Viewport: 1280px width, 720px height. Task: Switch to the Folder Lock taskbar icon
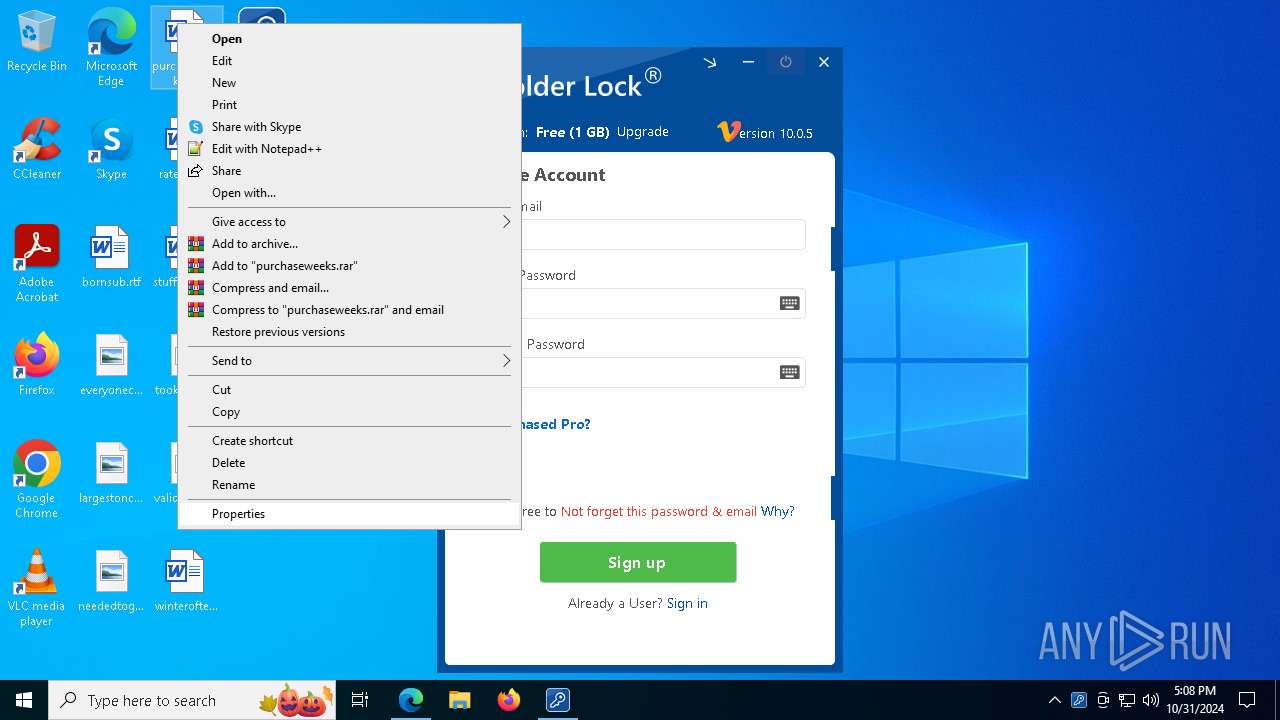point(557,700)
